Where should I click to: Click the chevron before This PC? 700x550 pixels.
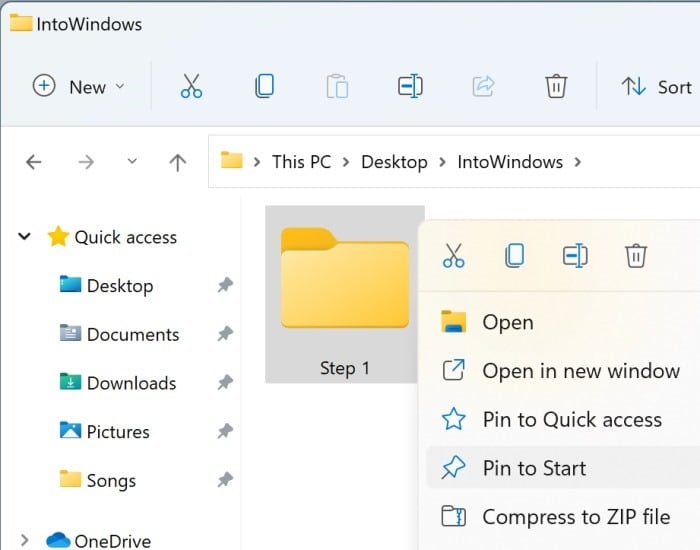coord(257,162)
